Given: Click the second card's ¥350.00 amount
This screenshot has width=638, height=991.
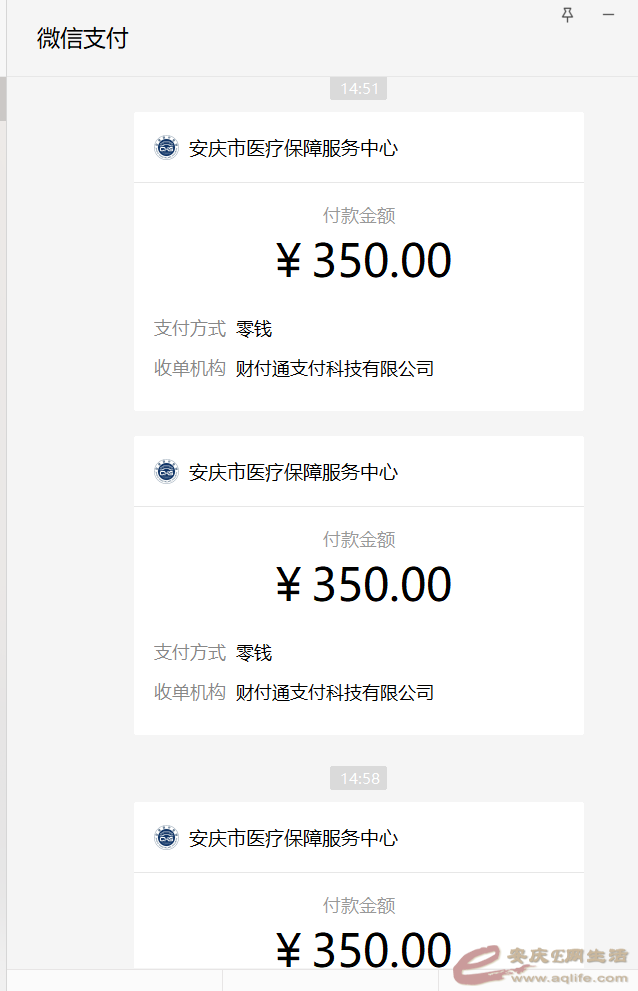Looking at the screenshot, I should click(x=363, y=586).
